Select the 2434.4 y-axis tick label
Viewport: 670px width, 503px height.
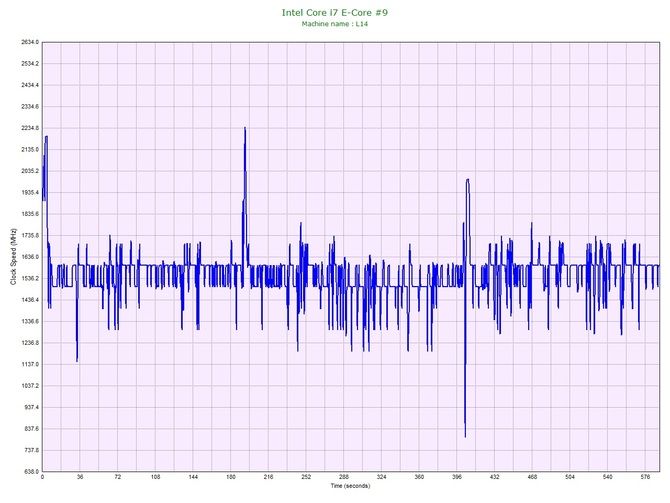tap(30, 85)
